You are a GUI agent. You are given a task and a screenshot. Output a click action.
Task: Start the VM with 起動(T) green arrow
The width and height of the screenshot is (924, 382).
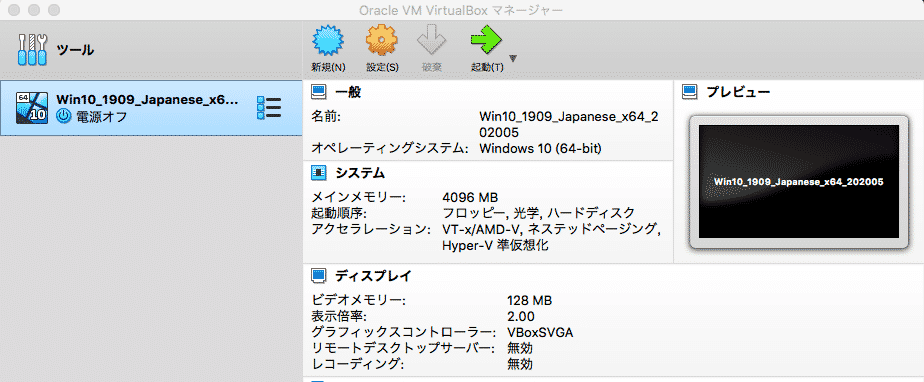[x=486, y=41]
